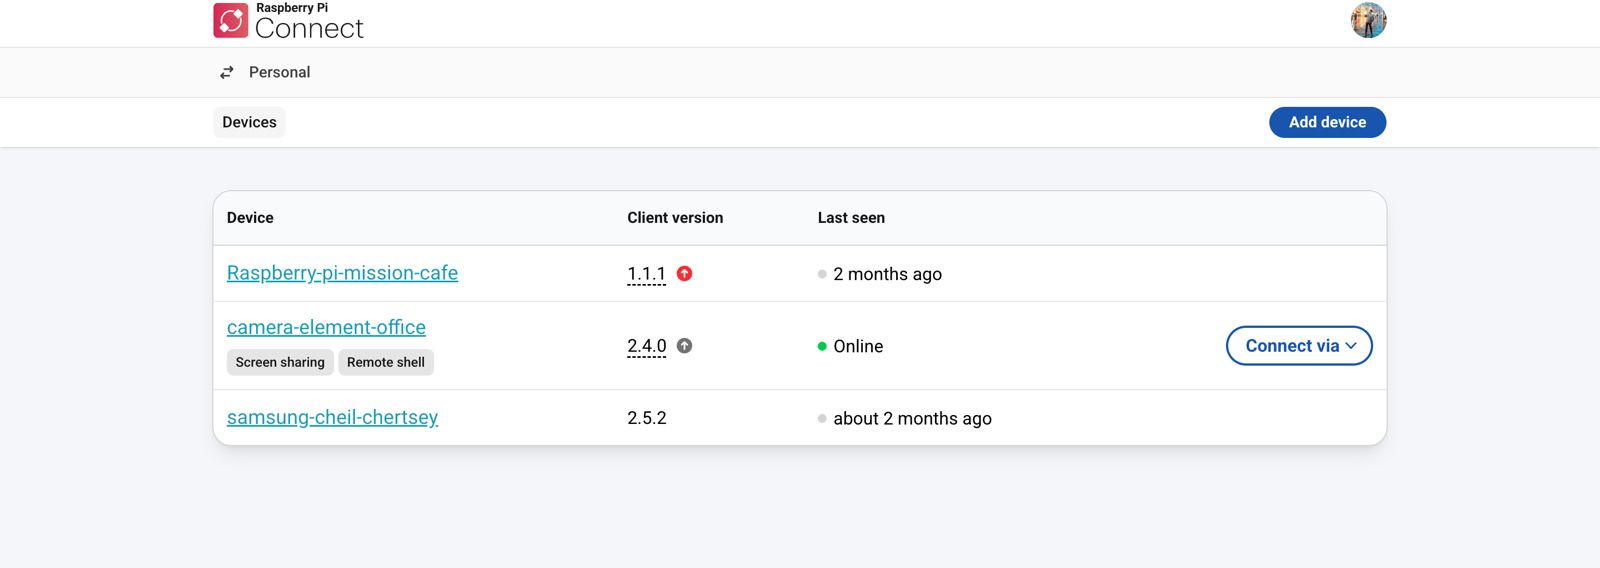The height and width of the screenshot is (568, 1600).
Task: Open the Raspberry-pi-mission-cafe device link
Action: click(x=342, y=273)
